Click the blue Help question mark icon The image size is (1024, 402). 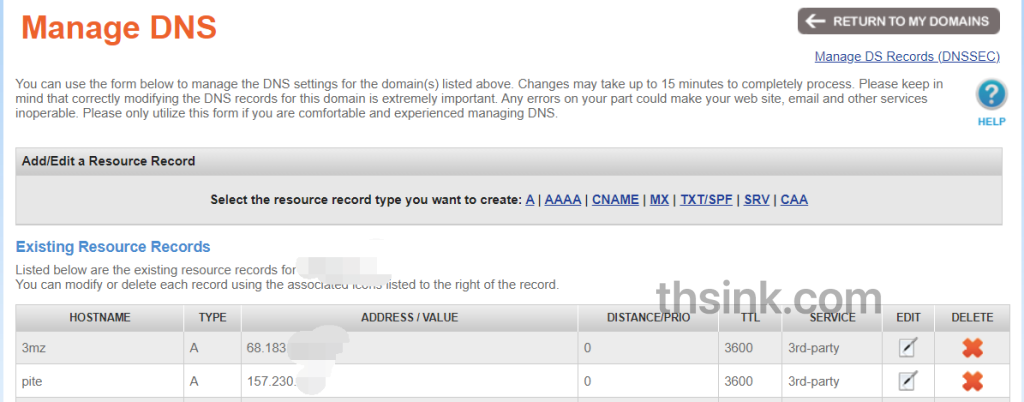[x=990, y=96]
